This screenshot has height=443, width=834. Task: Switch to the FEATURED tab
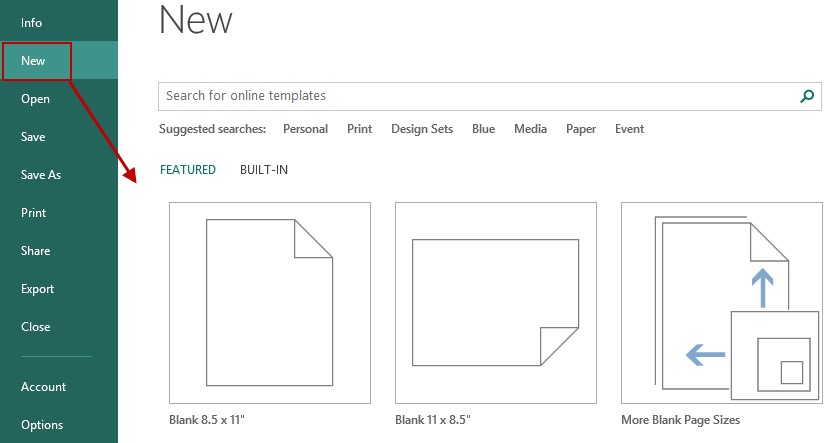pyautogui.click(x=188, y=170)
